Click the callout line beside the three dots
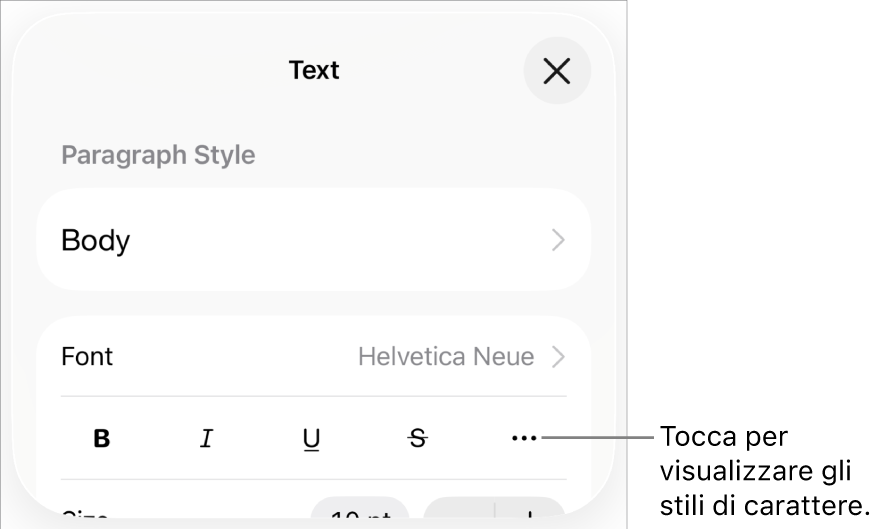This screenshot has height=529, width=878. pos(597,437)
